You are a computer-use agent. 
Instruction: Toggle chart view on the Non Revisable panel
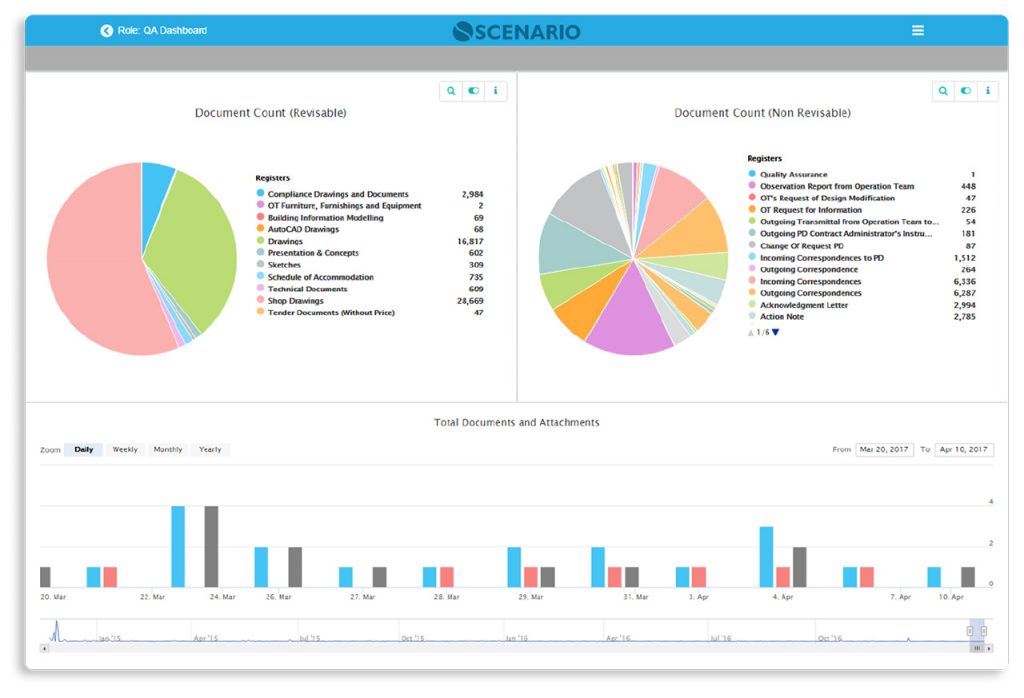(965, 90)
